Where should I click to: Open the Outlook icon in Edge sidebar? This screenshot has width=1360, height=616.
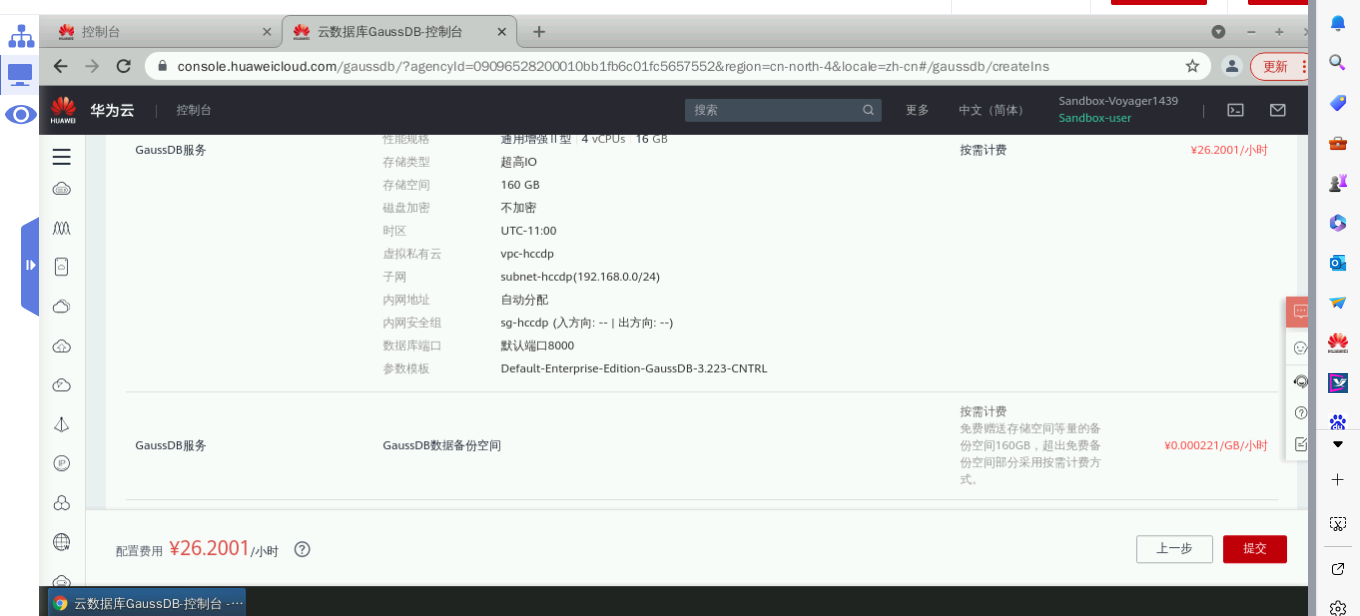tap(1338, 263)
